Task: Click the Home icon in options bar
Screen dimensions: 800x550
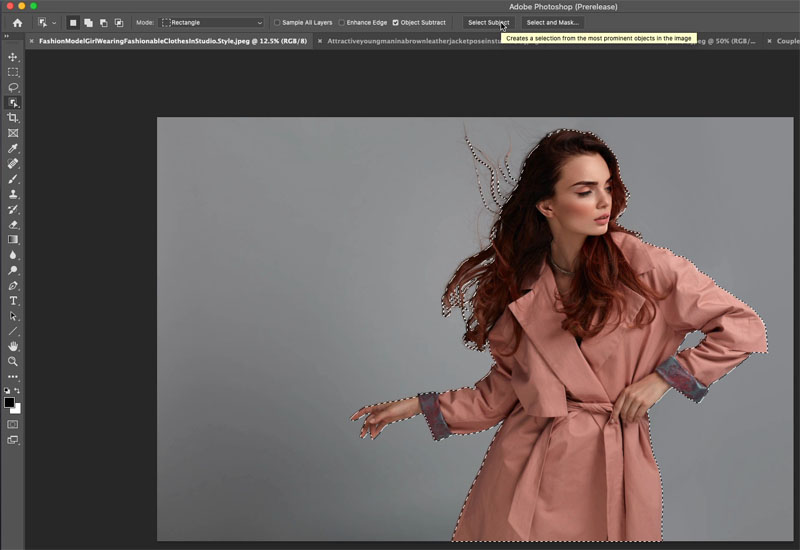Action: pyautogui.click(x=17, y=22)
